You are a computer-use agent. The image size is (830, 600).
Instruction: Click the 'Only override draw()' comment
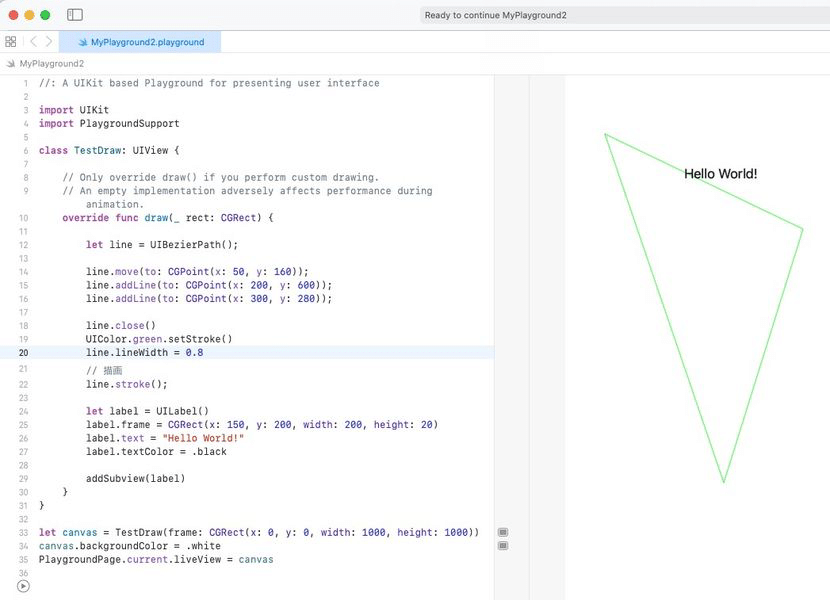point(220,177)
